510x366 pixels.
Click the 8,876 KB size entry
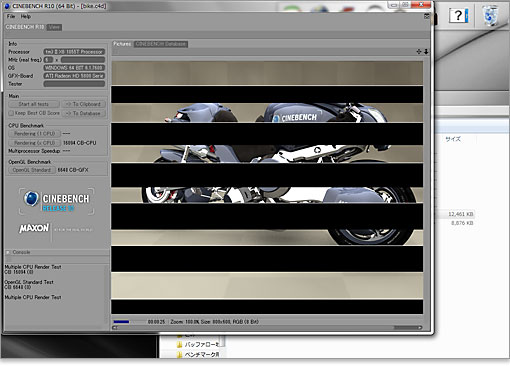click(462, 223)
